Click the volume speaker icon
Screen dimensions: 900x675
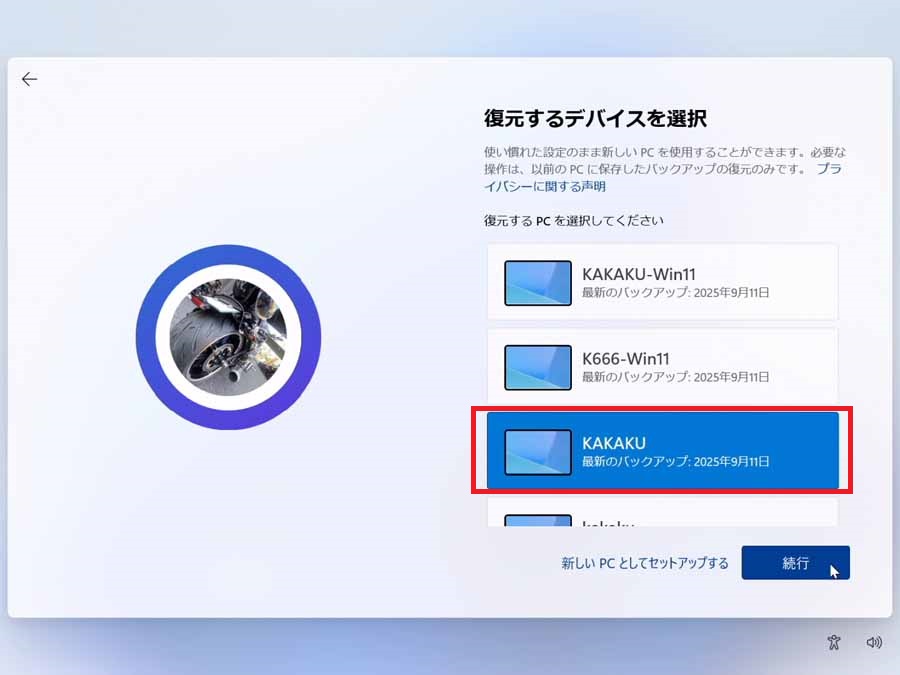[x=874, y=643]
